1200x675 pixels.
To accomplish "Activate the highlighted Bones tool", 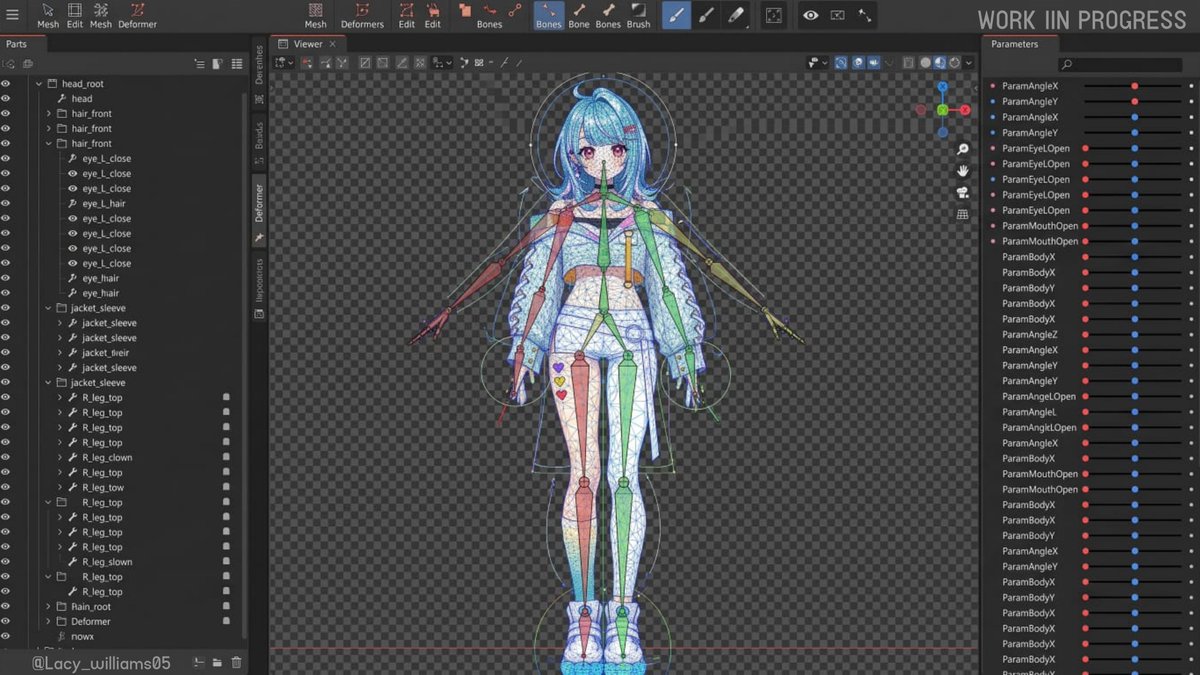I will coord(548,16).
